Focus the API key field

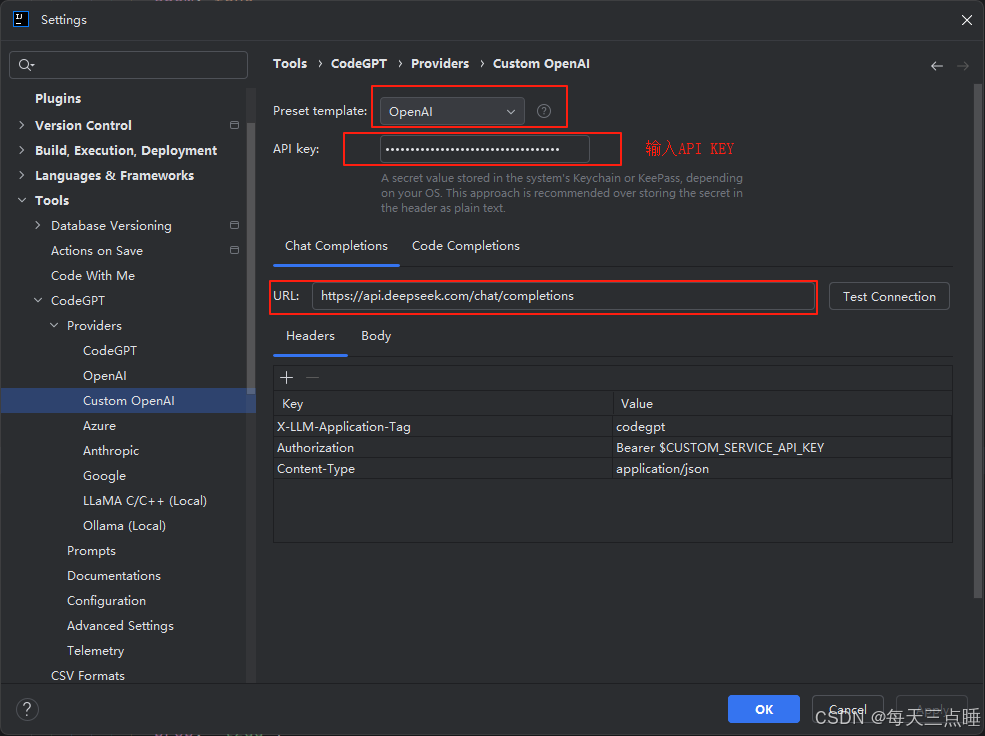tap(484, 149)
